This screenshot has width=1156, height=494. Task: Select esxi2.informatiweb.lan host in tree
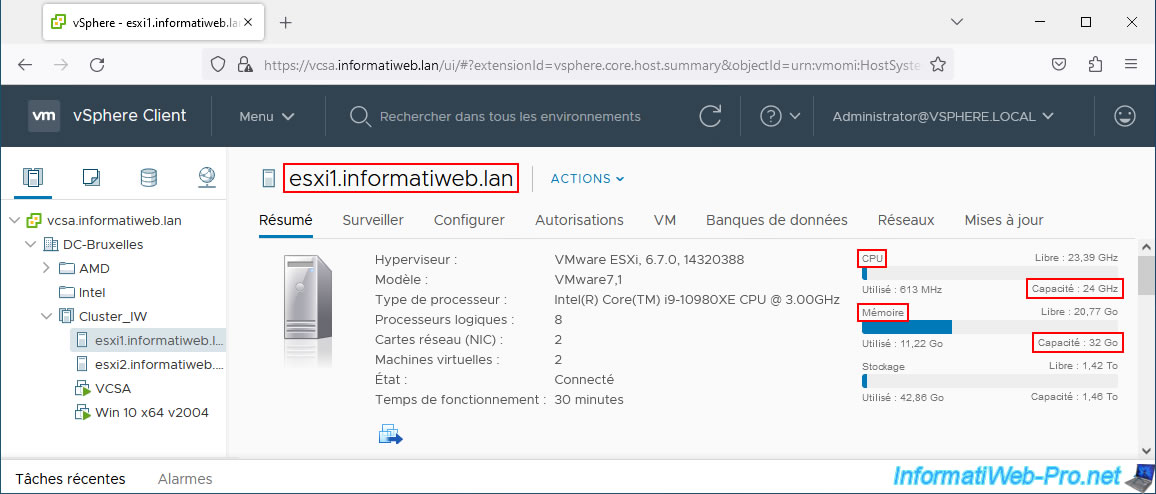158,364
